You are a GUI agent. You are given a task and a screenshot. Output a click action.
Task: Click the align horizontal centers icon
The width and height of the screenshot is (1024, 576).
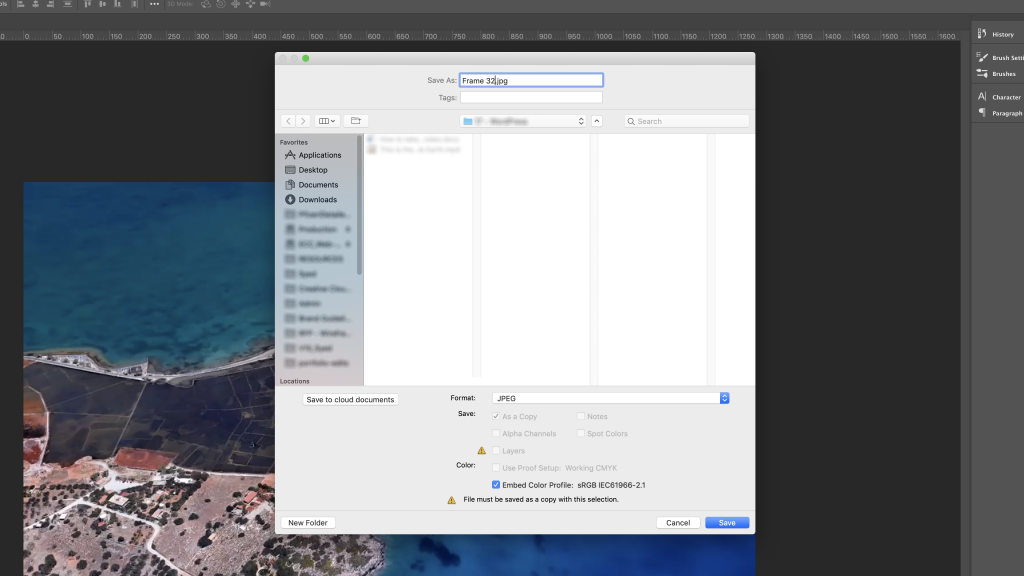[36, 4]
